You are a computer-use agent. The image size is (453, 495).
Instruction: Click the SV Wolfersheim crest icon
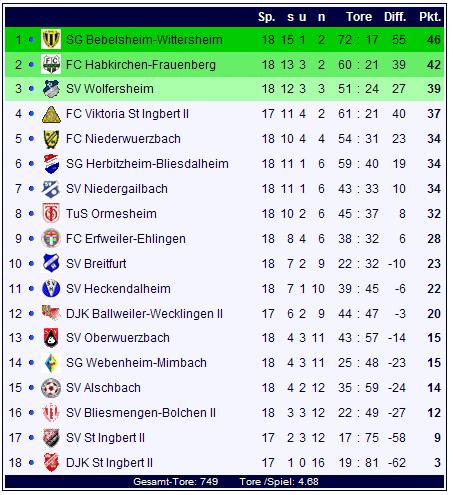[51, 89]
